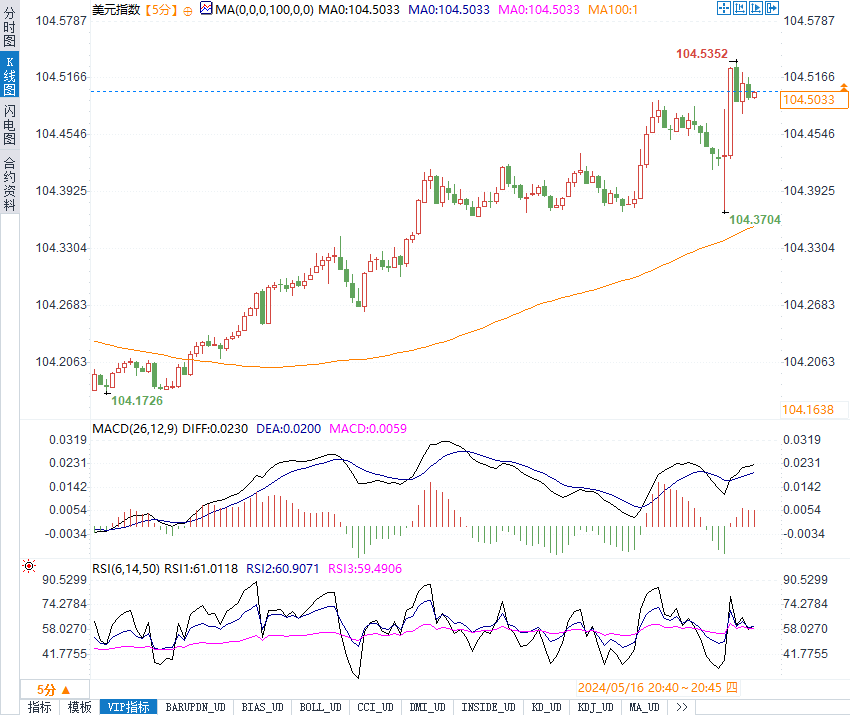
Task: Click the 【5分】 period selector in chart header
Action: (160, 9)
